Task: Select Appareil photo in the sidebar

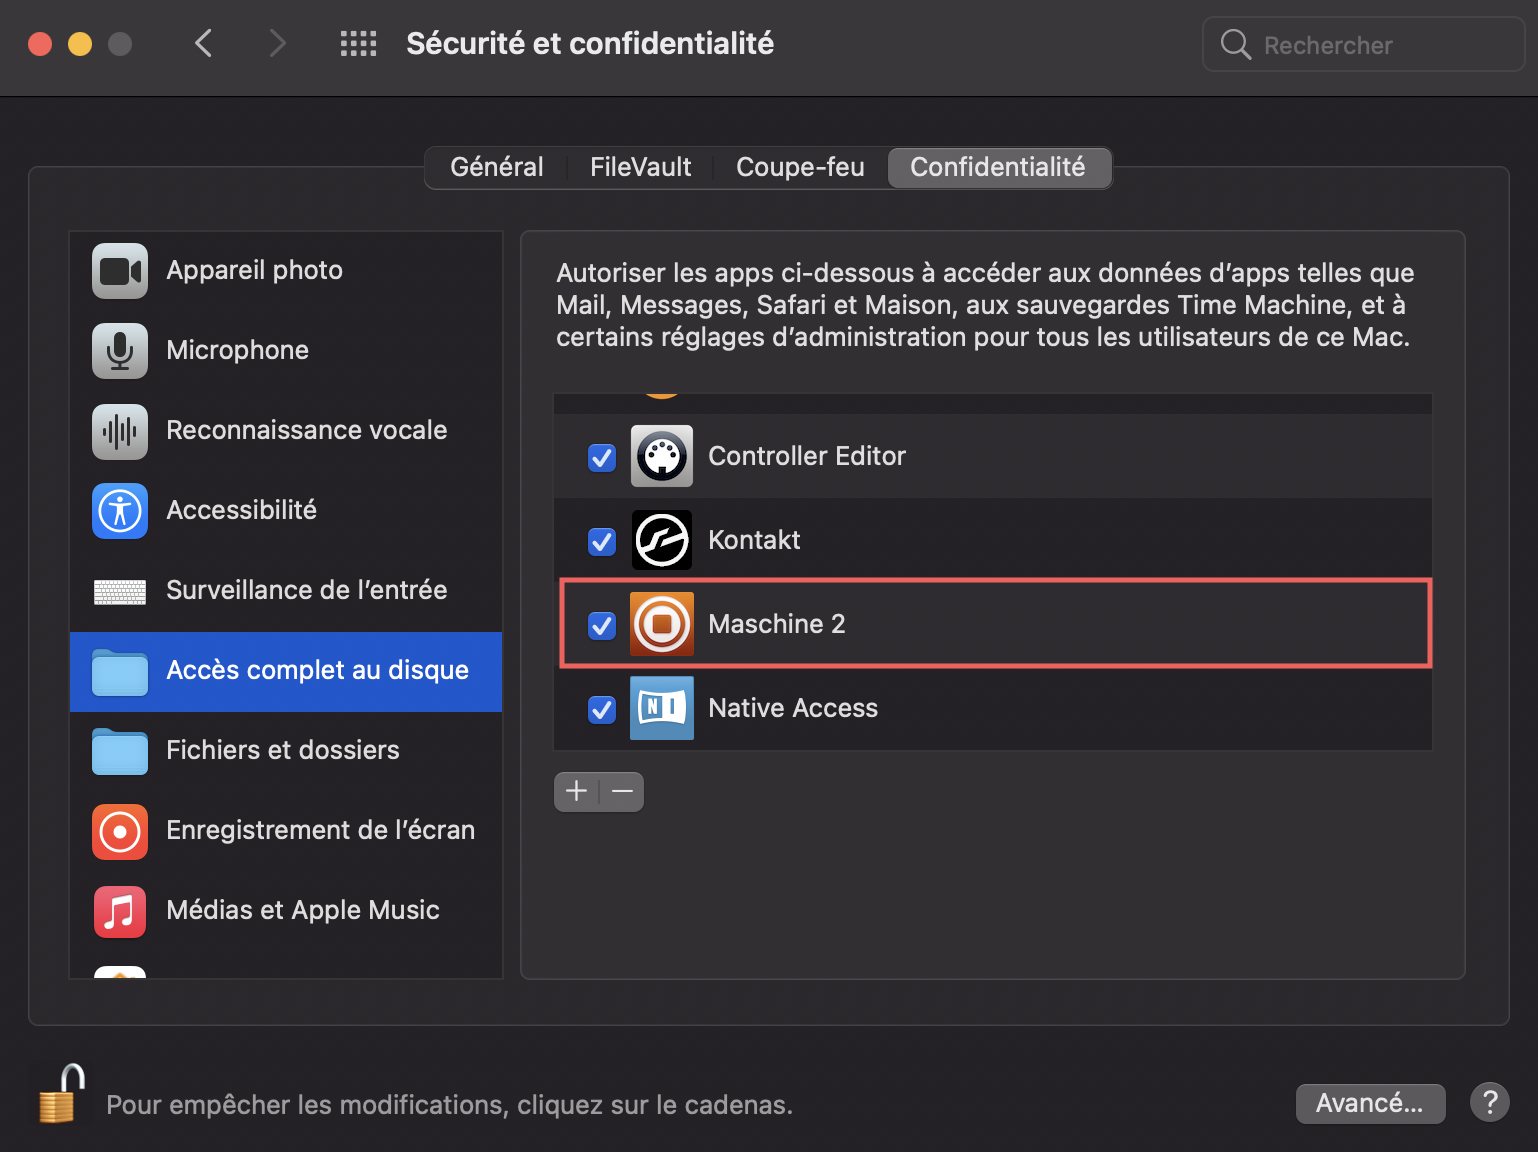Action: click(286, 271)
